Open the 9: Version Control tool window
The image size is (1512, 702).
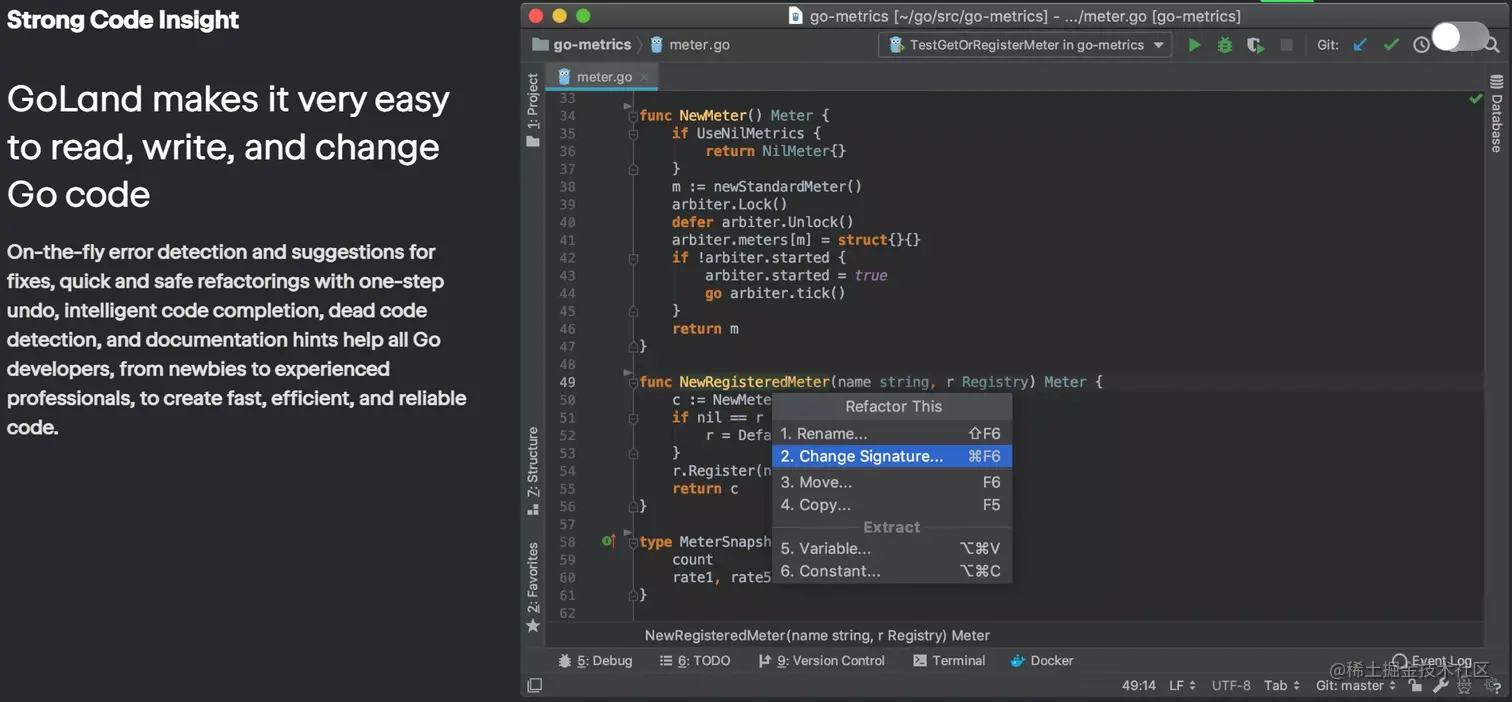(x=822, y=661)
